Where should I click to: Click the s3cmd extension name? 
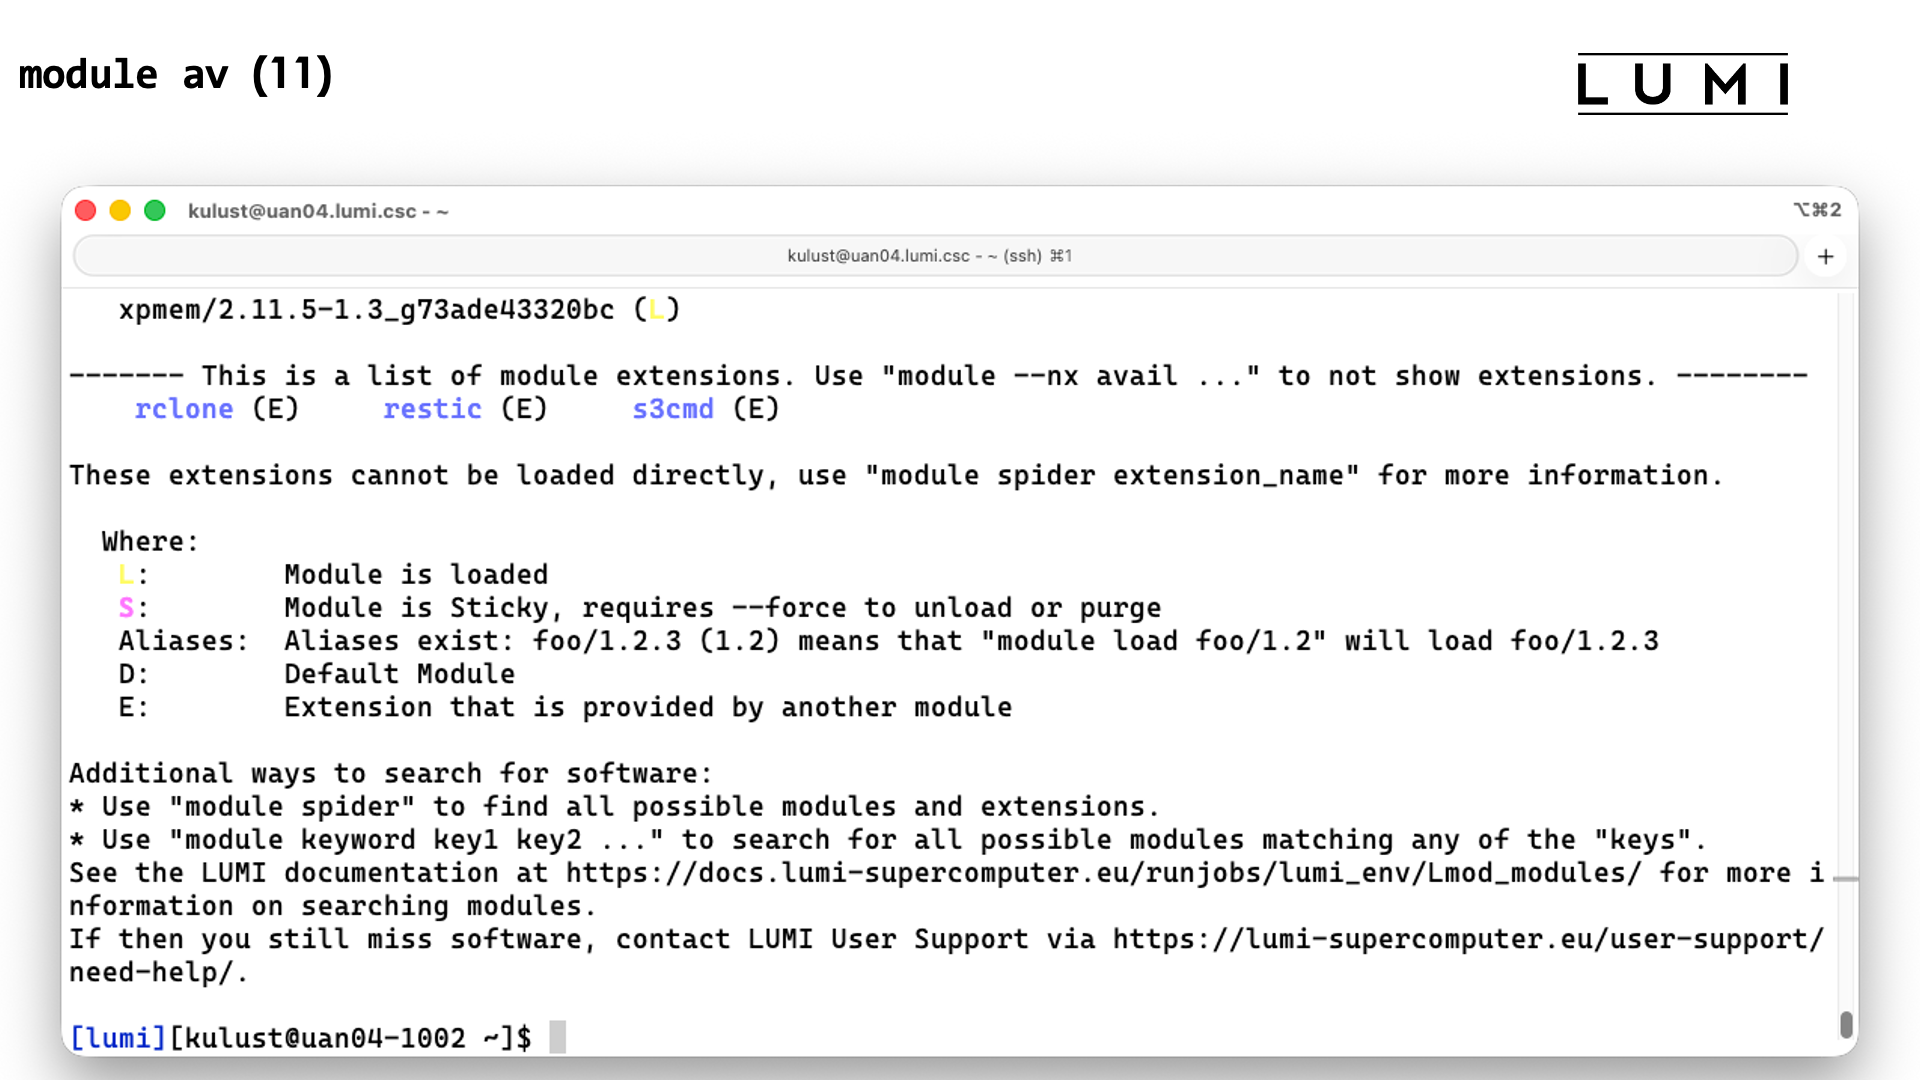[672, 408]
